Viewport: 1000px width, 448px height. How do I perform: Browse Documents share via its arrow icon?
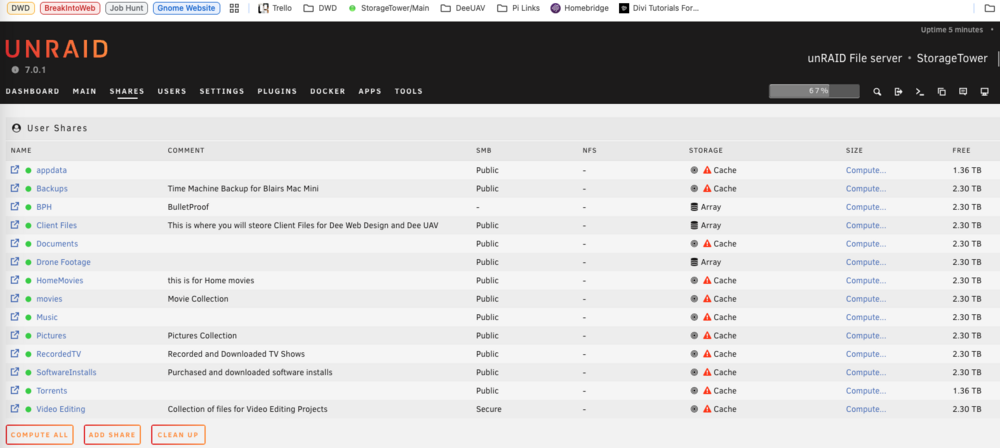tap(15, 243)
